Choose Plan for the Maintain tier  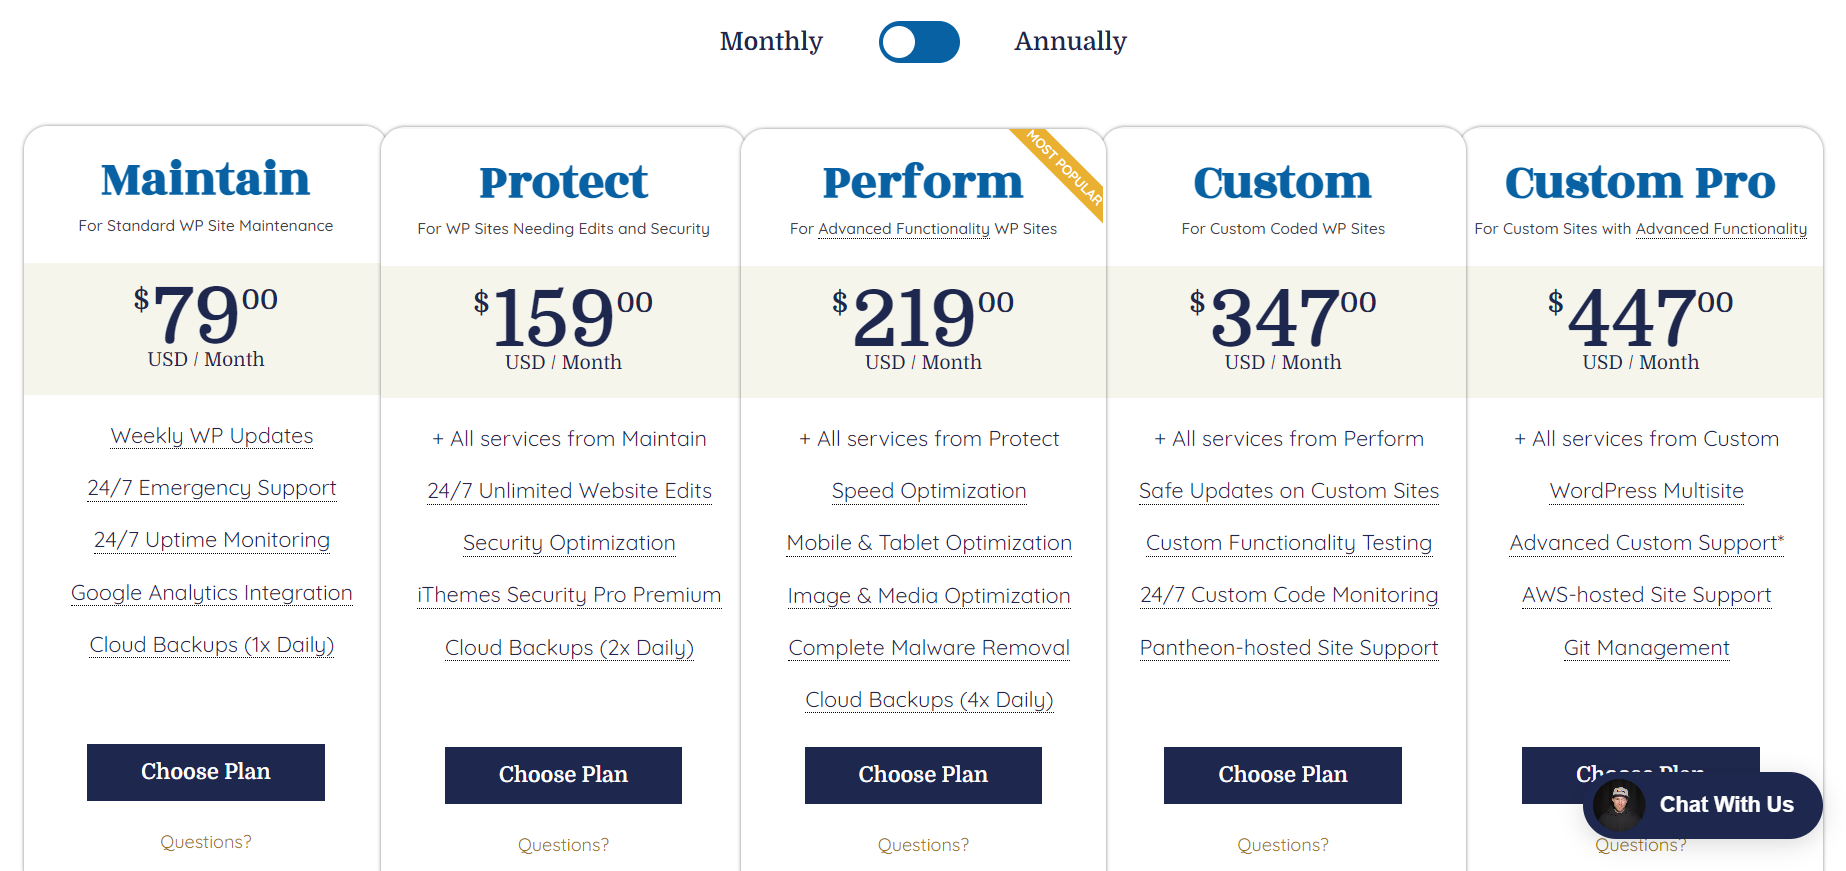click(x=205, y=772)
